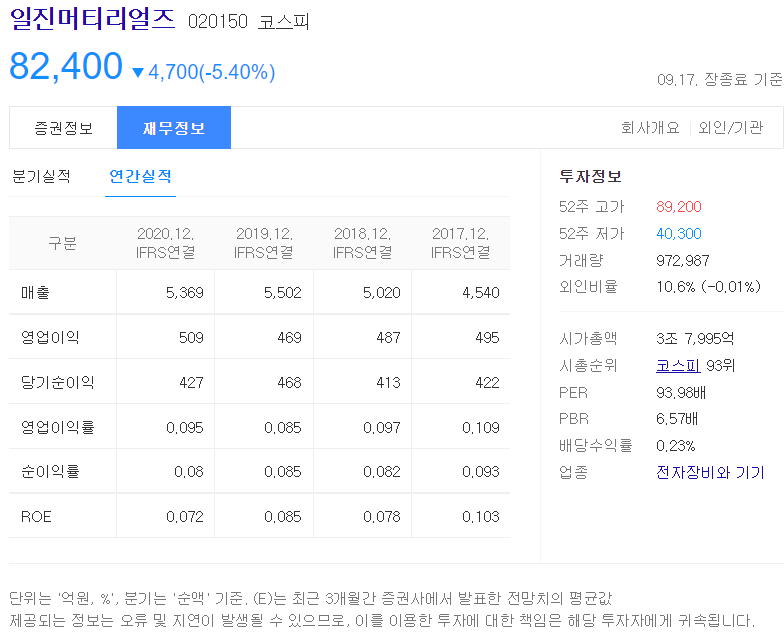Screen dimensions: 784x641
Task: Click the 2020 ROE value 0.072
Action: 184,516
